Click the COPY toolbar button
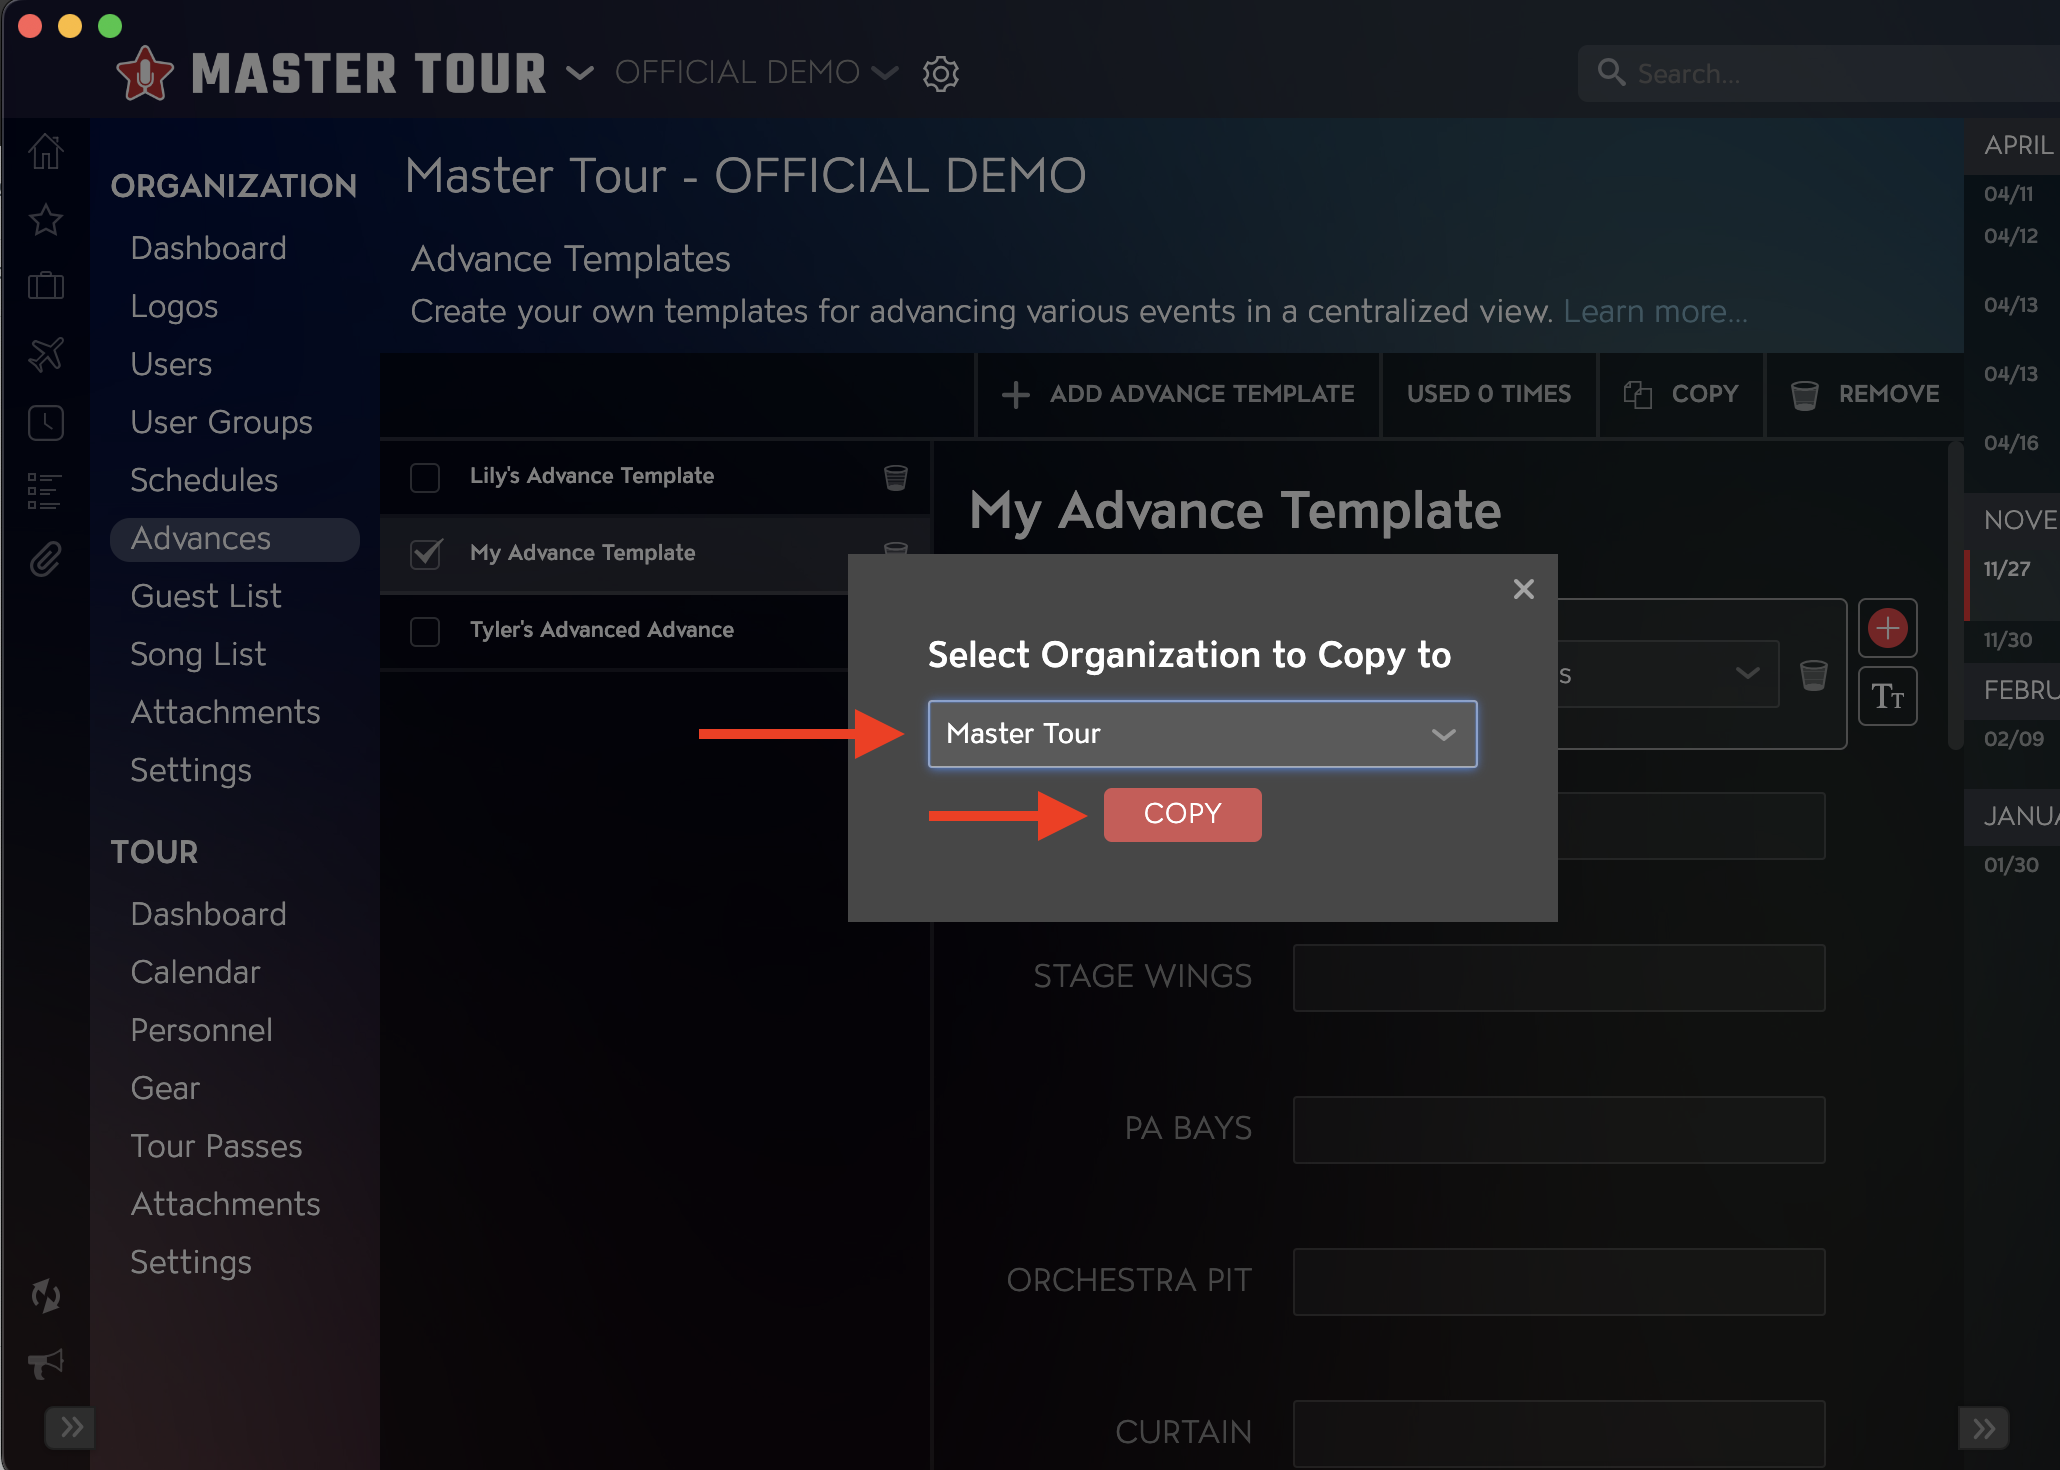Image resolution: width=2060 pixels, height=1470 pixels. click(x=1681, y=395)
